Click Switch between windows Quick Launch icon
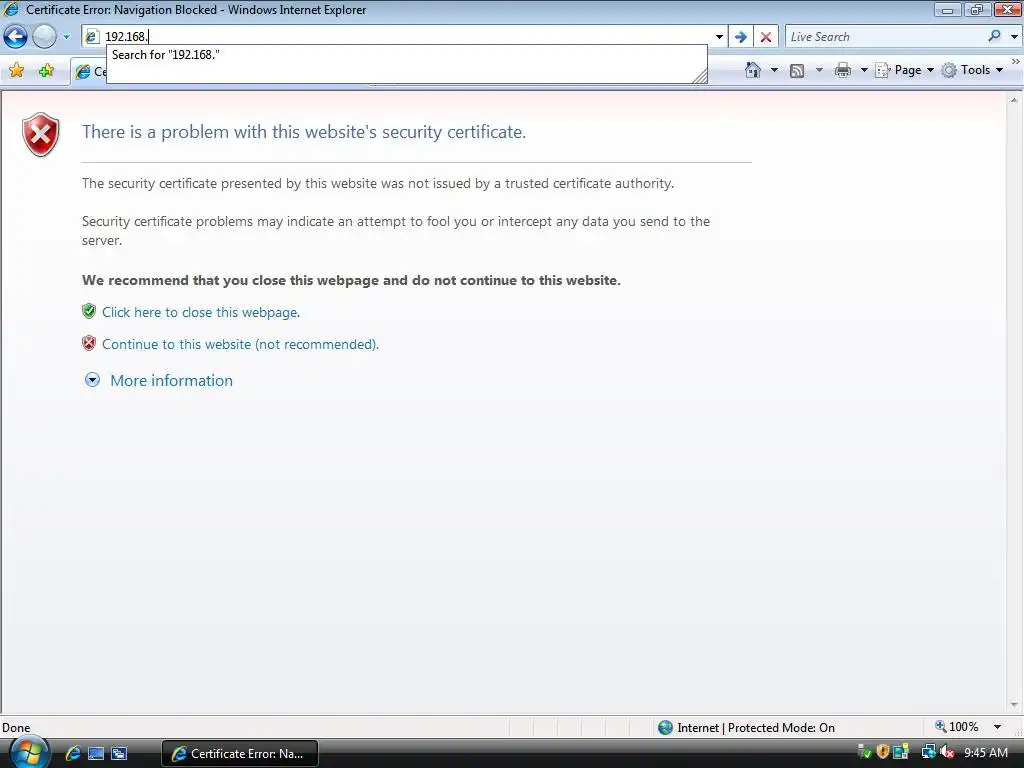1024x768 pixels. (x=119, y=754)
